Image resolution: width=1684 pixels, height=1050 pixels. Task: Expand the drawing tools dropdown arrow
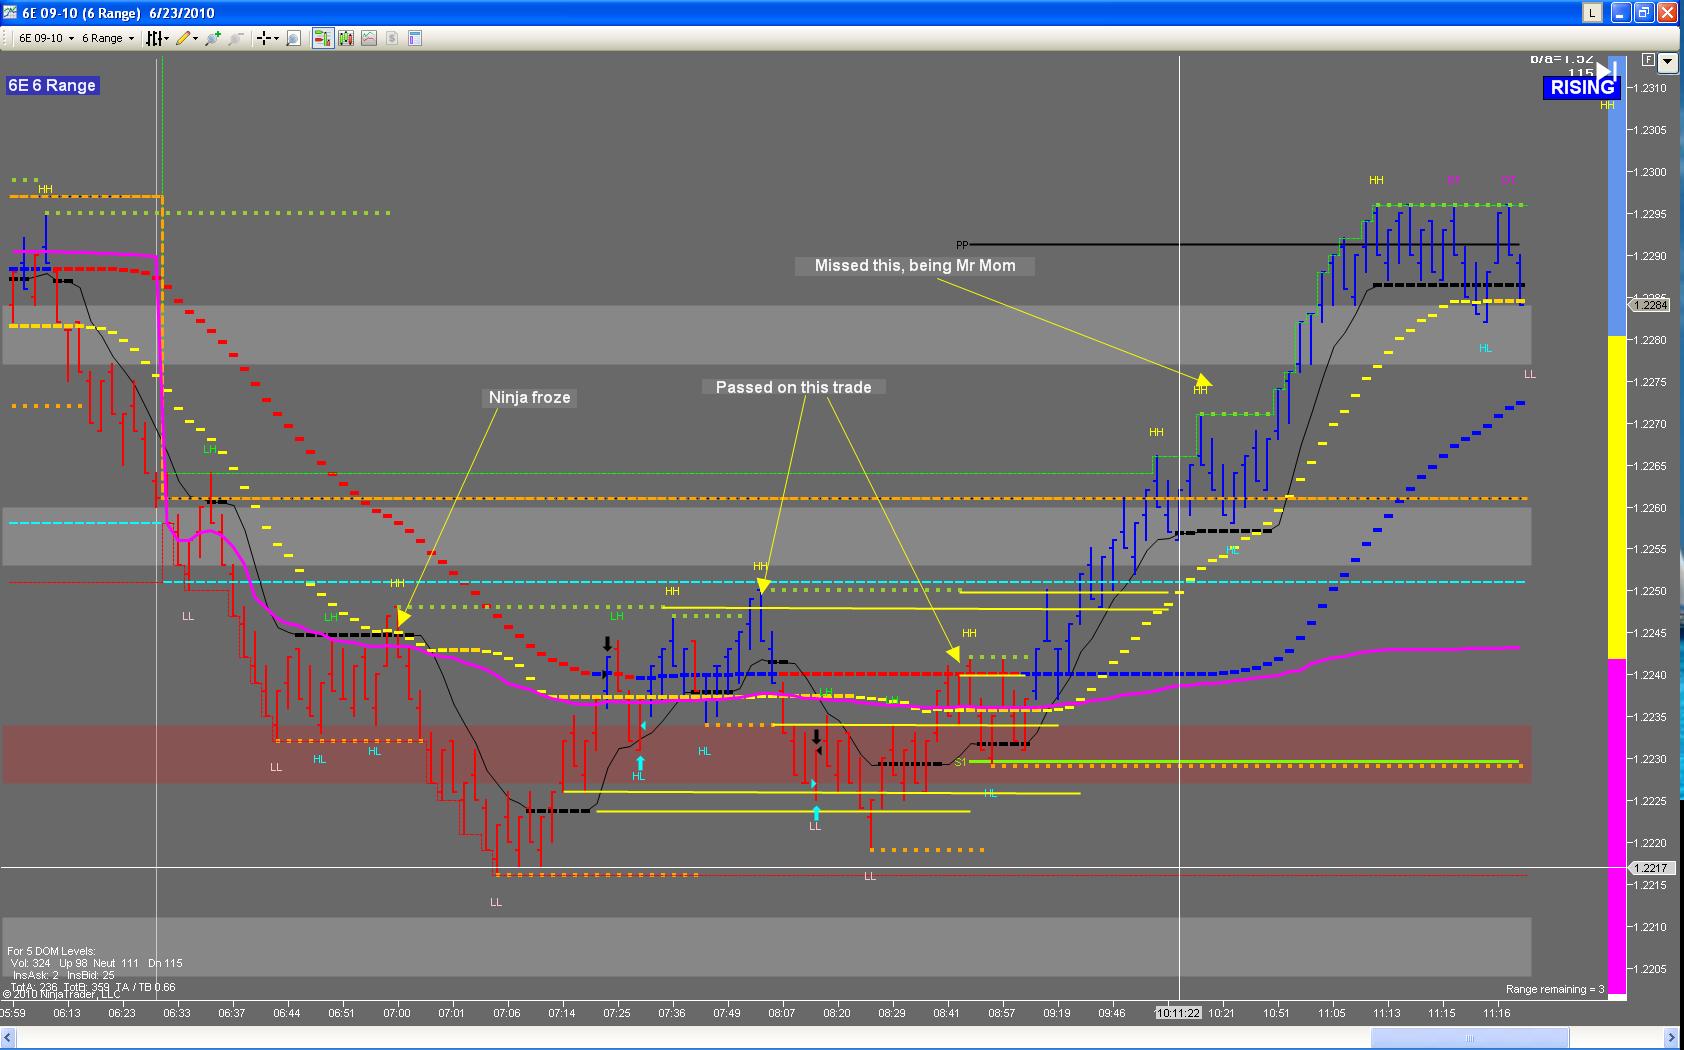pos(195,38)
